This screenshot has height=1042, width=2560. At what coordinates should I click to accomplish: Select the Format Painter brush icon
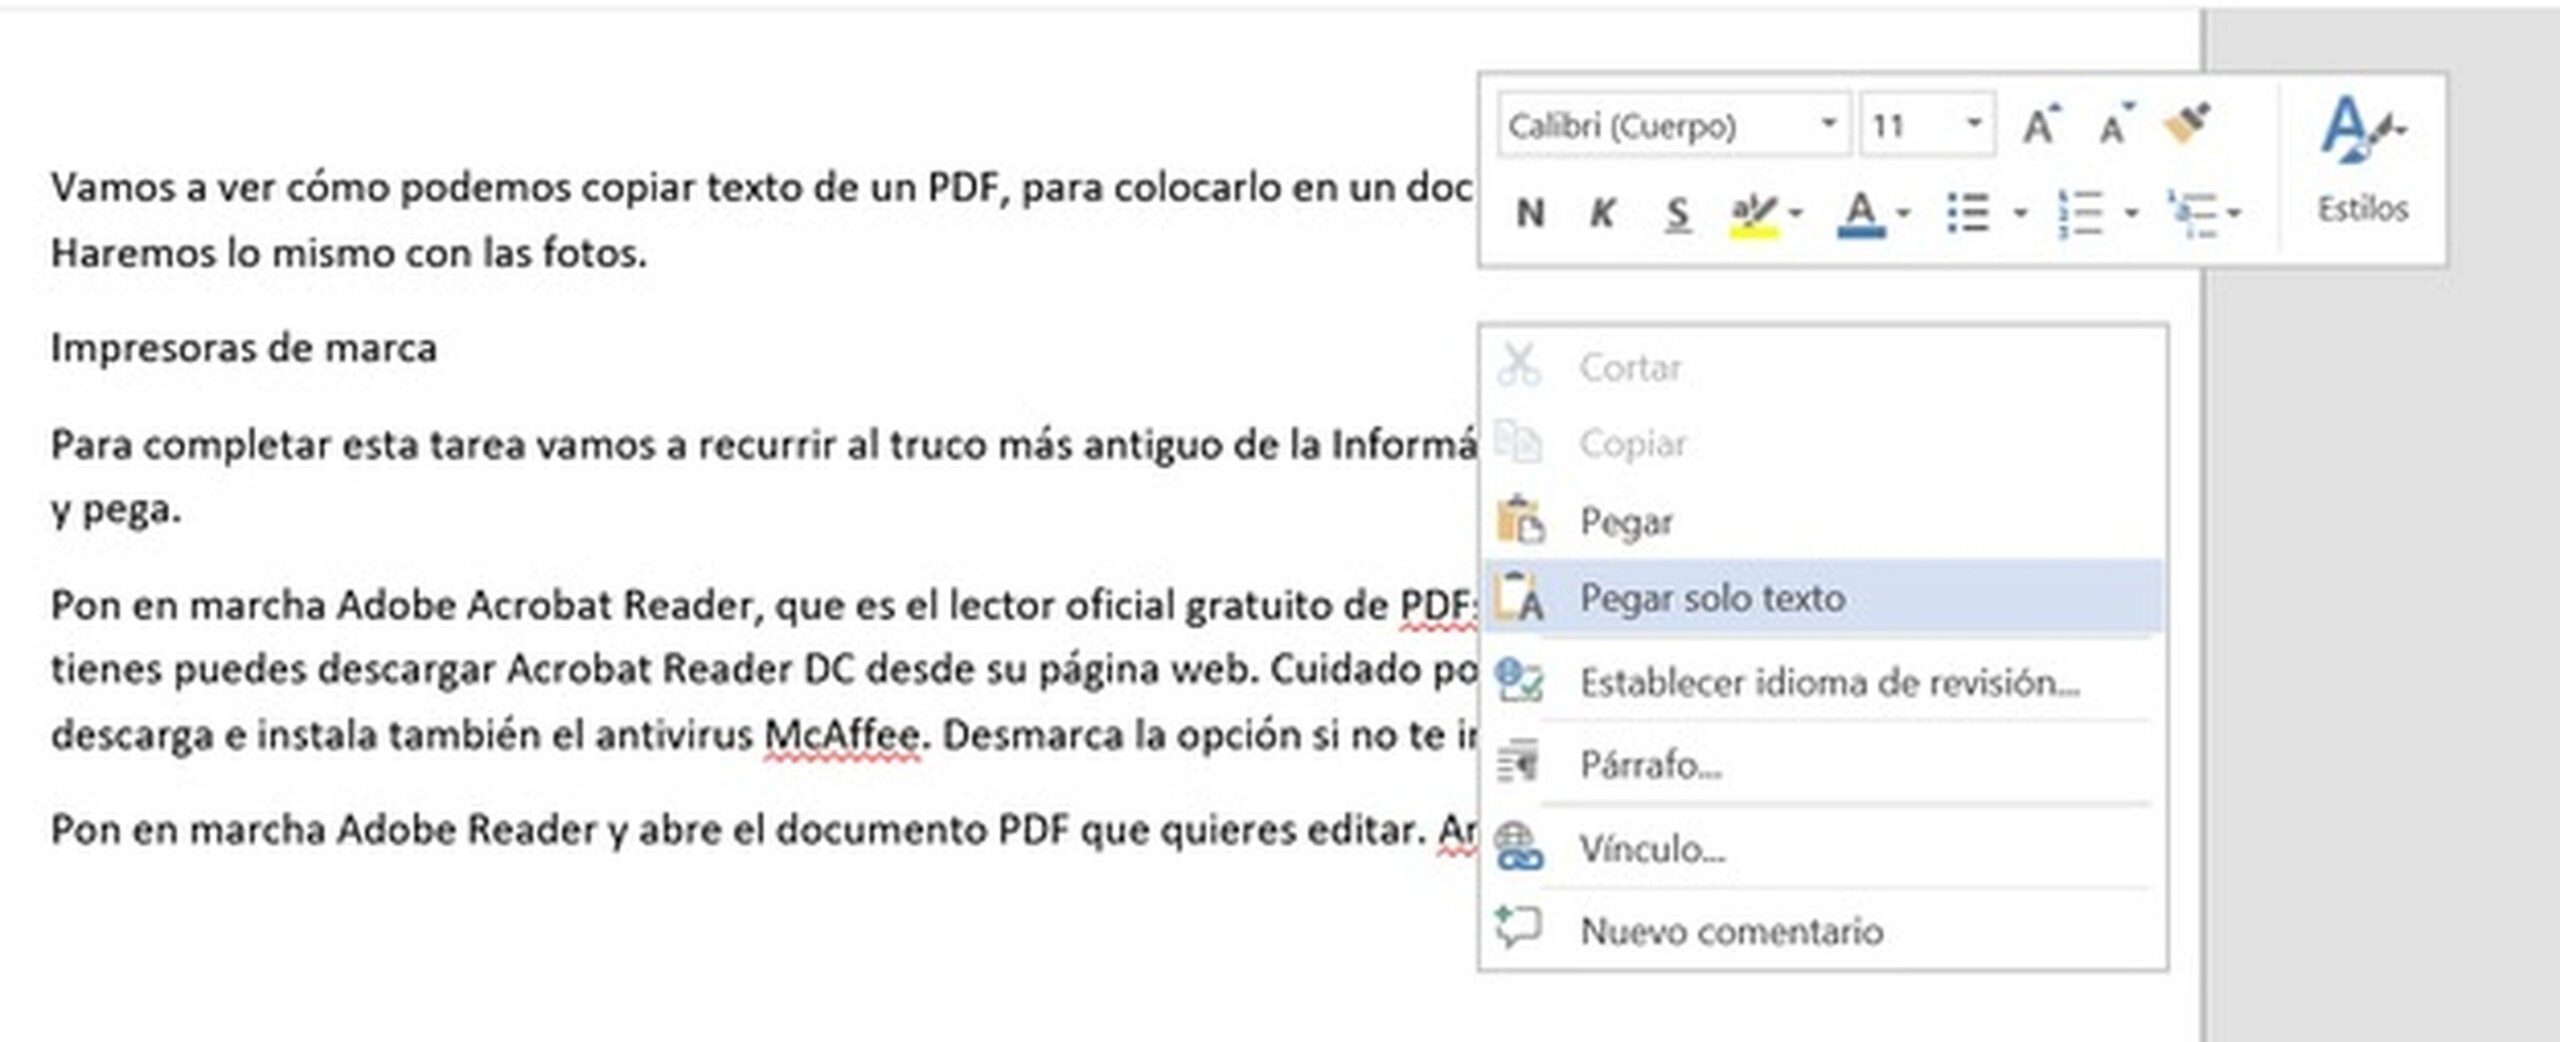click(2187, 124)
